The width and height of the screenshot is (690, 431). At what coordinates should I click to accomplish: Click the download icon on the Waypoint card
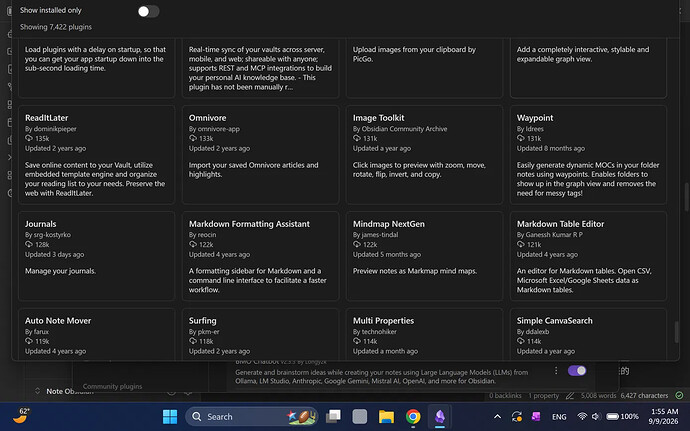(x=521, y=138)
